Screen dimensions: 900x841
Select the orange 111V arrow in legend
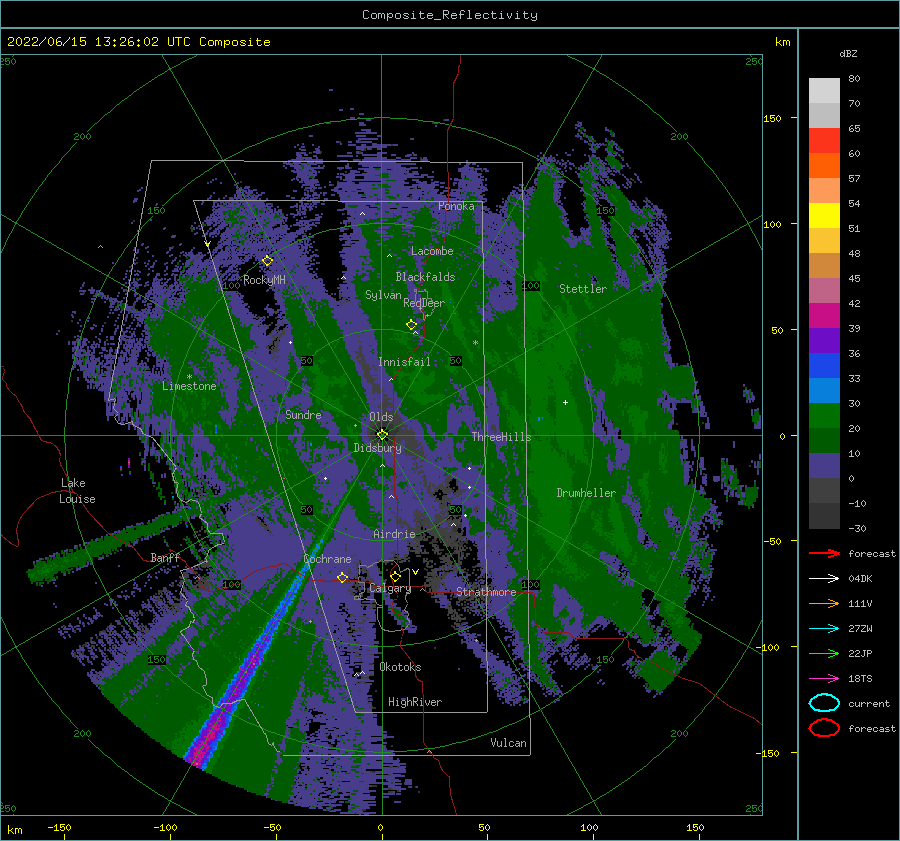coord(824,603)
